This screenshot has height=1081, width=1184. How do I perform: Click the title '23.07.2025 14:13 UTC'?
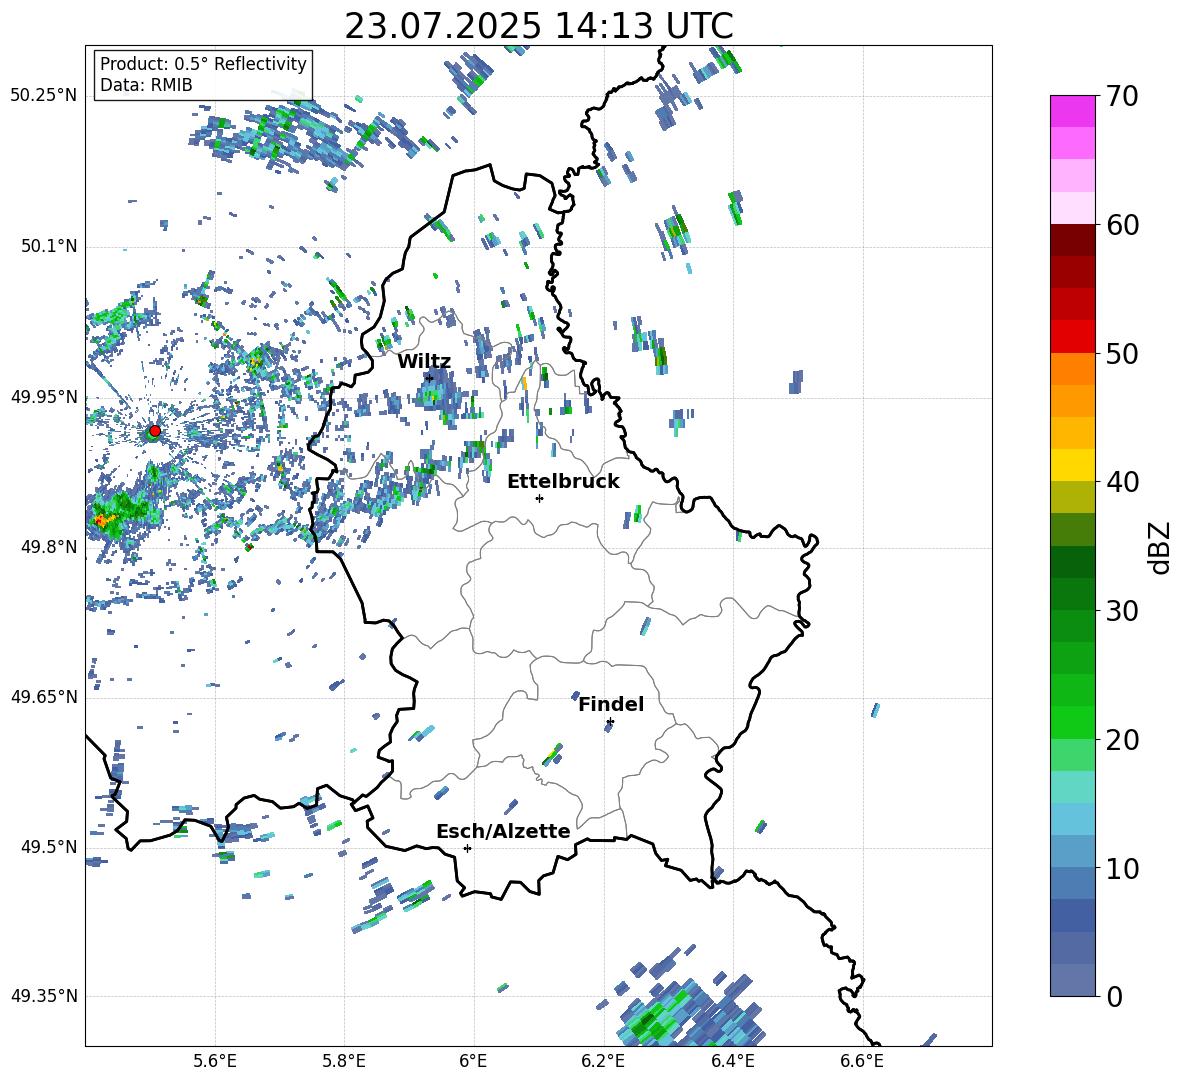[x=538, y=26]
